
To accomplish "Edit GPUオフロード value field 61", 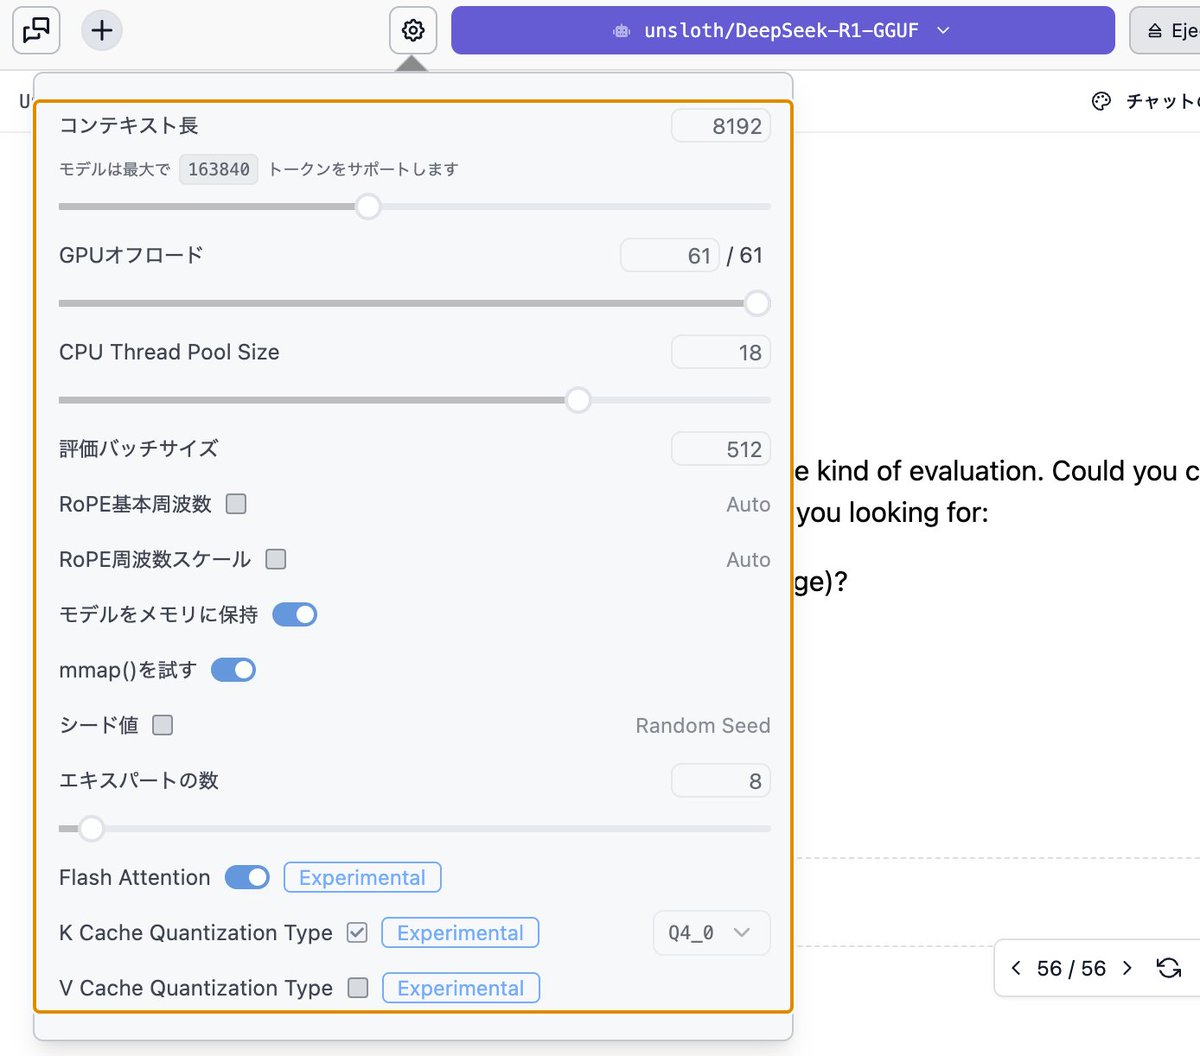I will click(670, 256).
